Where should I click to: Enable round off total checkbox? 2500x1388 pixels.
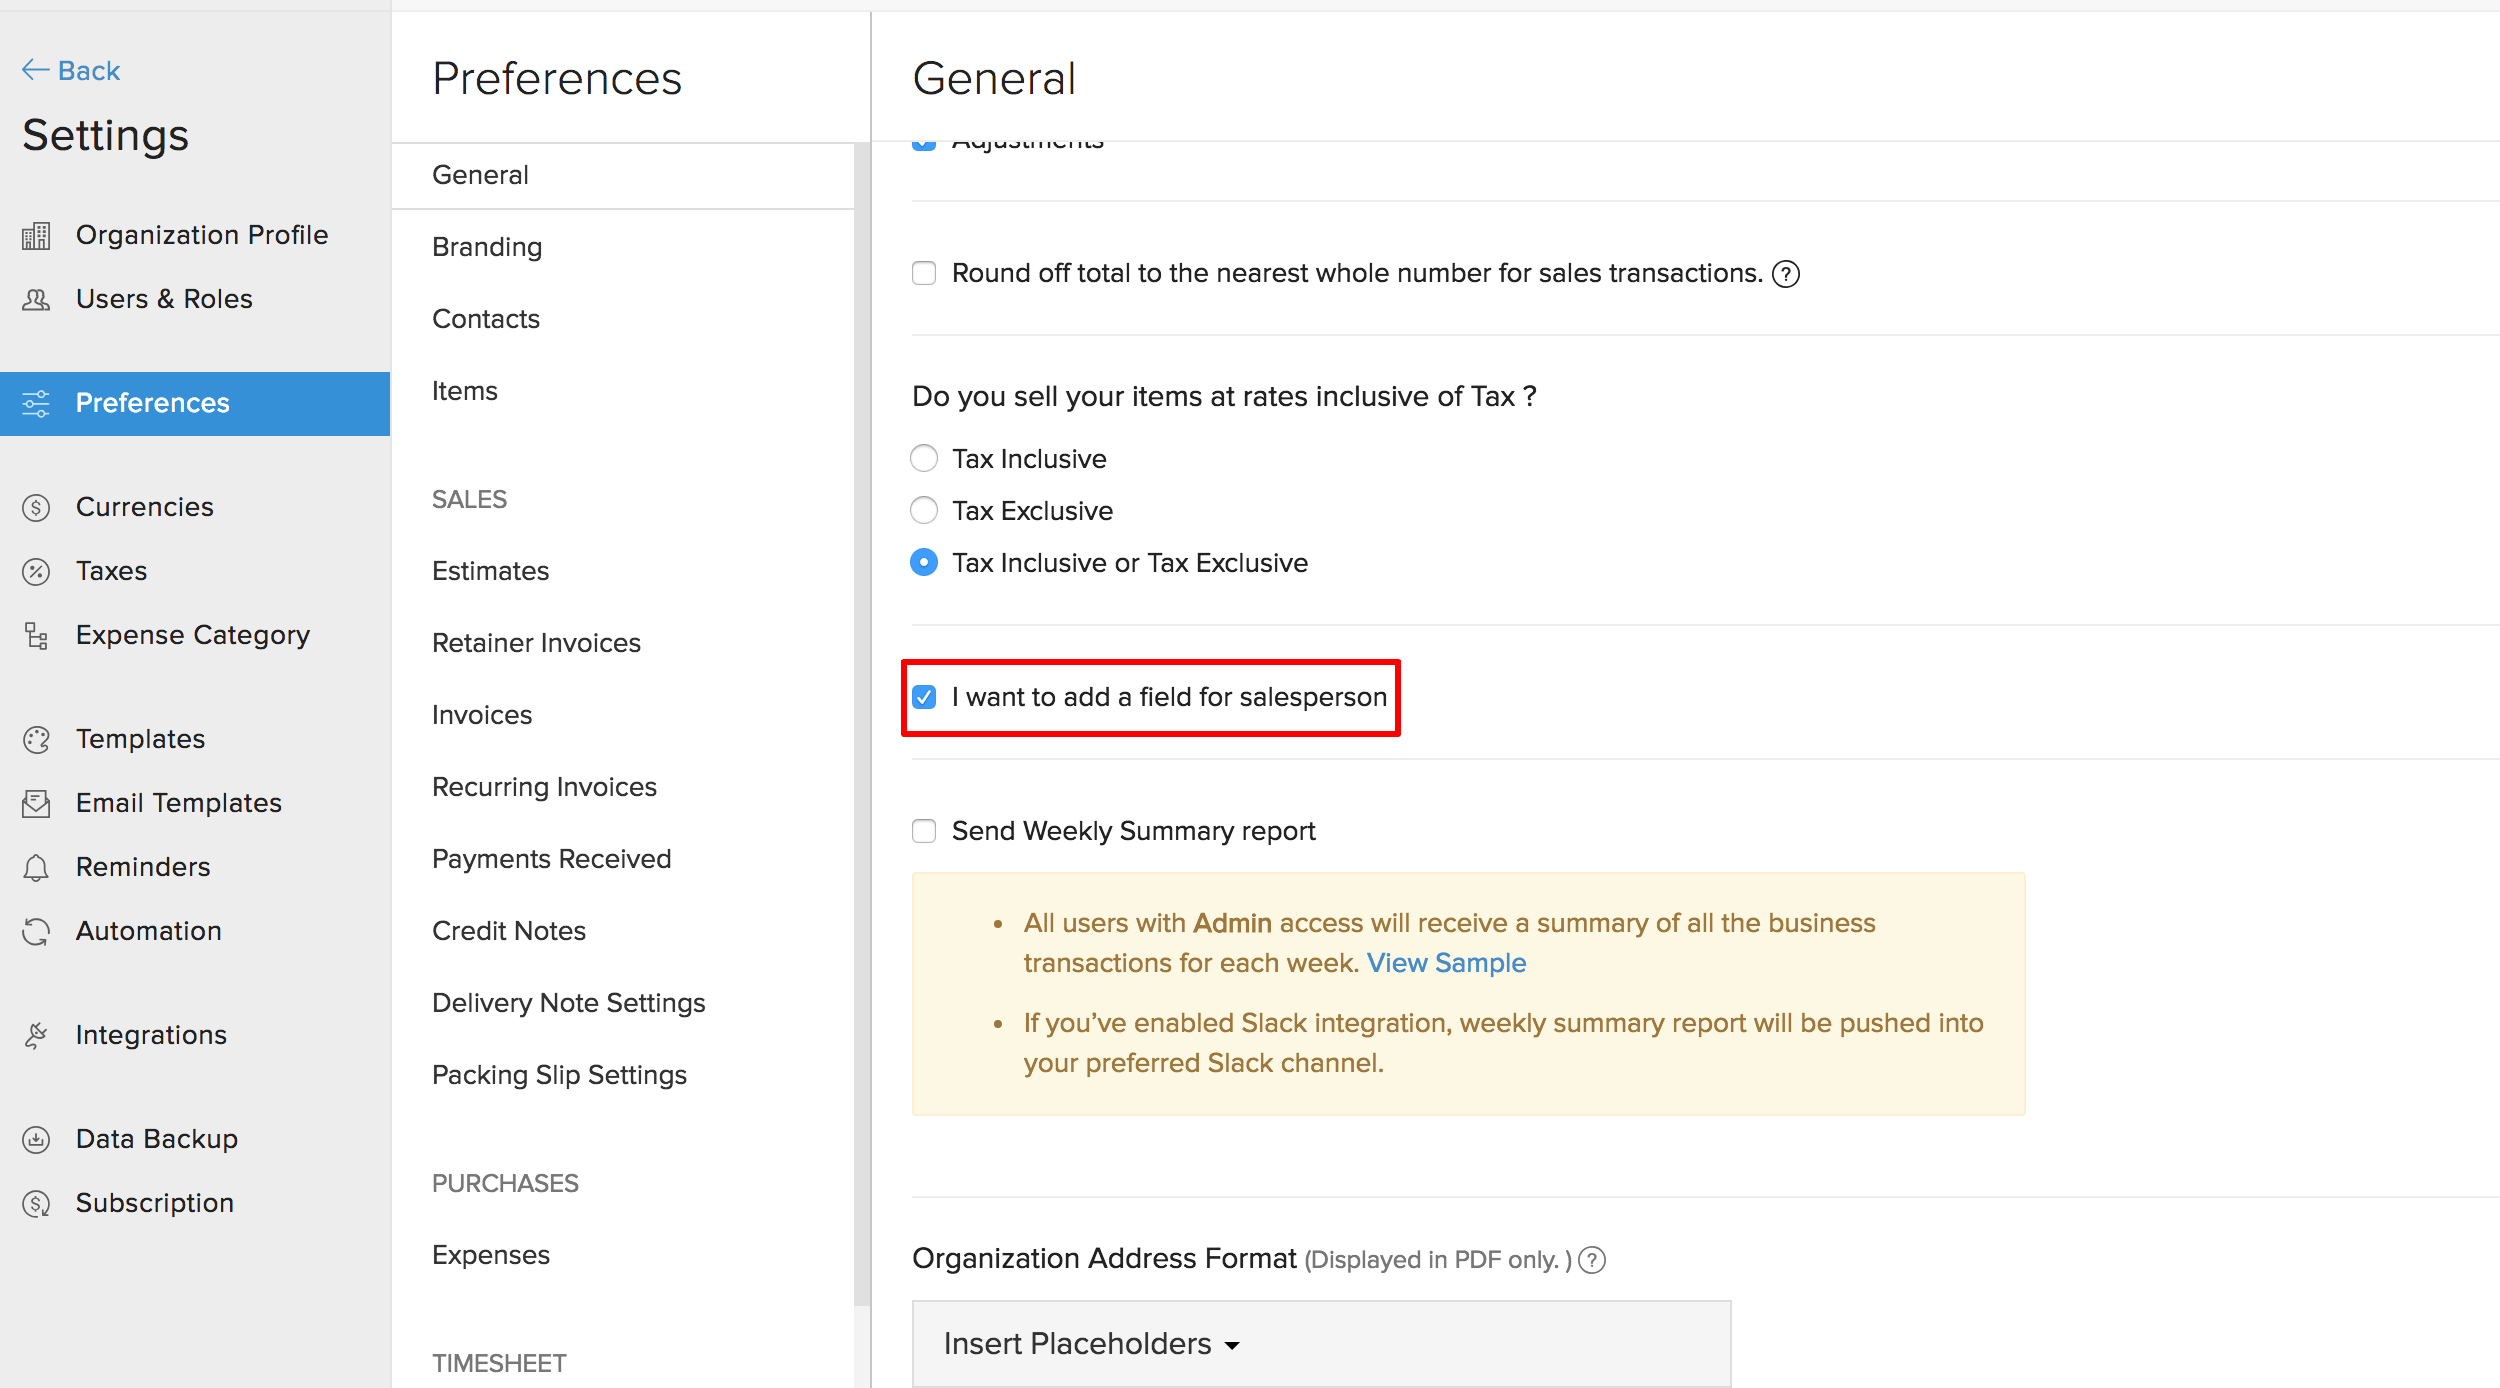point(924,273)
